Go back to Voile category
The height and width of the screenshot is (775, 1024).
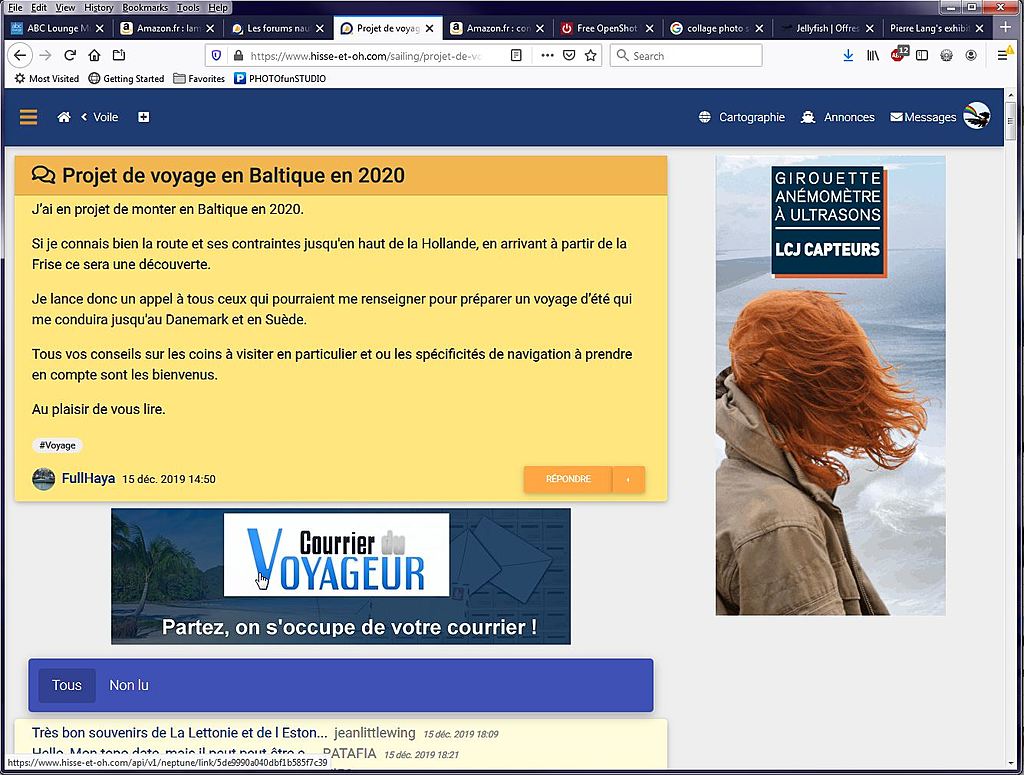tap(100, 117)
